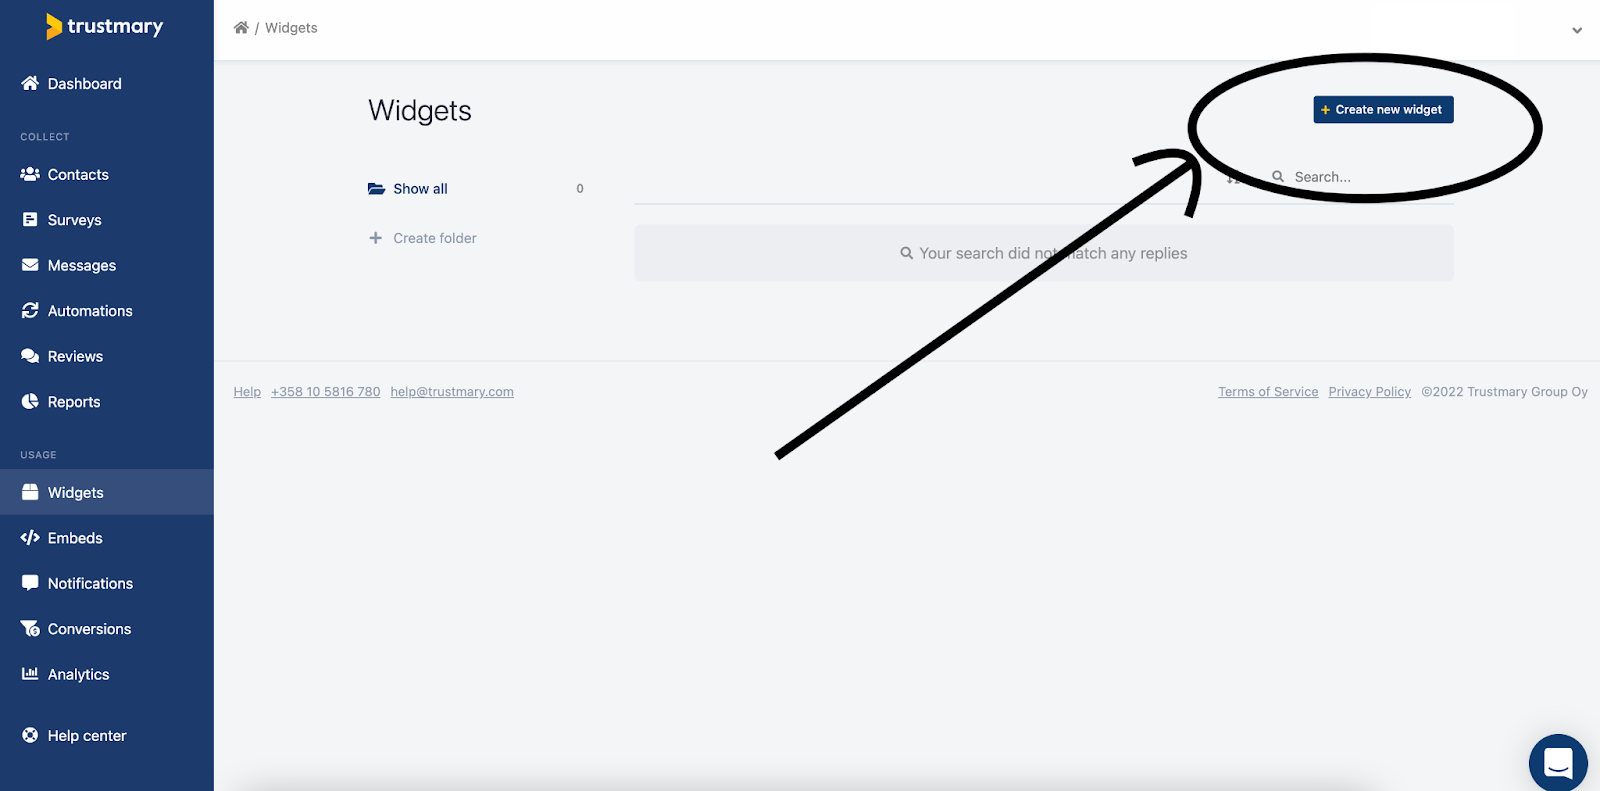Open Reports in sidebar

[x=107, y=402]
